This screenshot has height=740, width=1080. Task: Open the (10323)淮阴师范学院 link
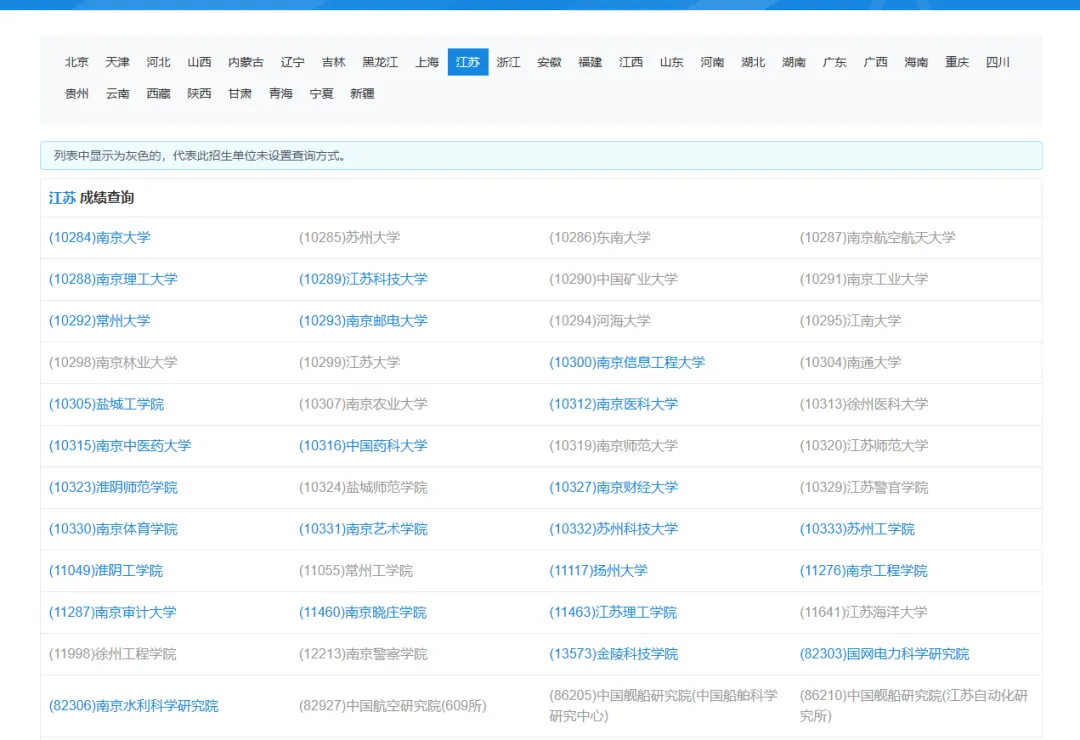coord(113,487)
